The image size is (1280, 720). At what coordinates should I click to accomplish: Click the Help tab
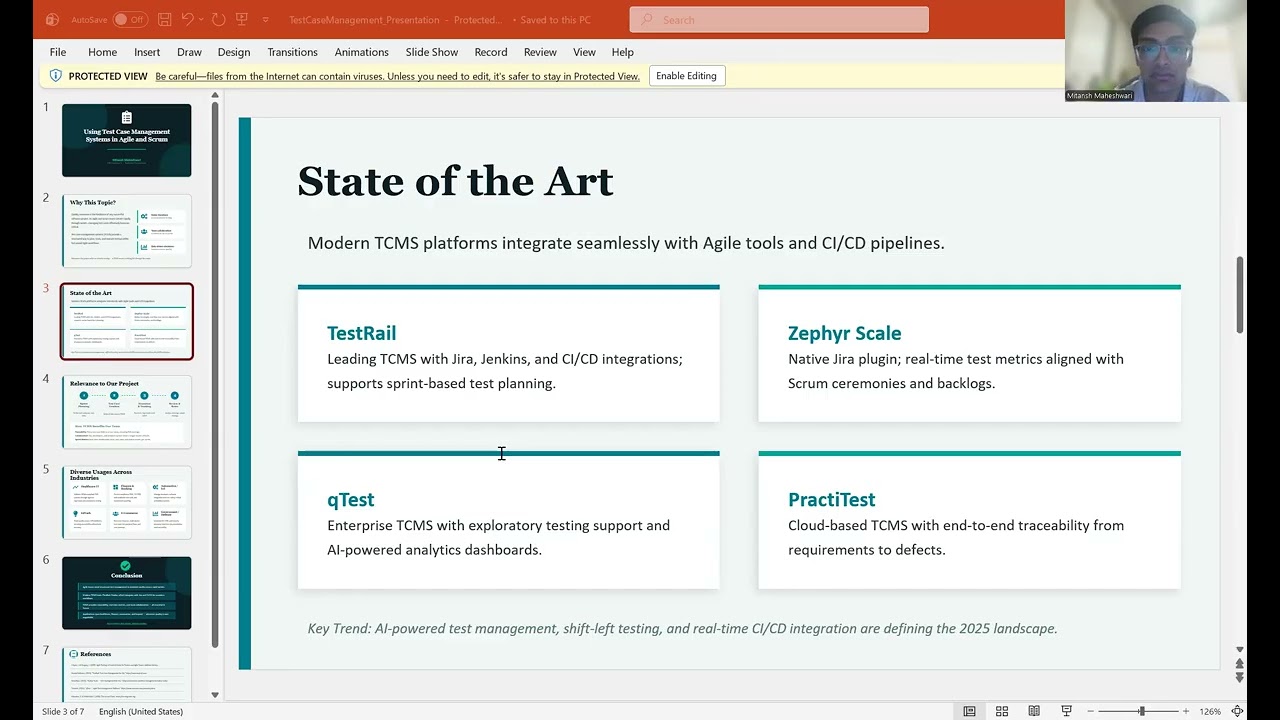coord(622,52)
